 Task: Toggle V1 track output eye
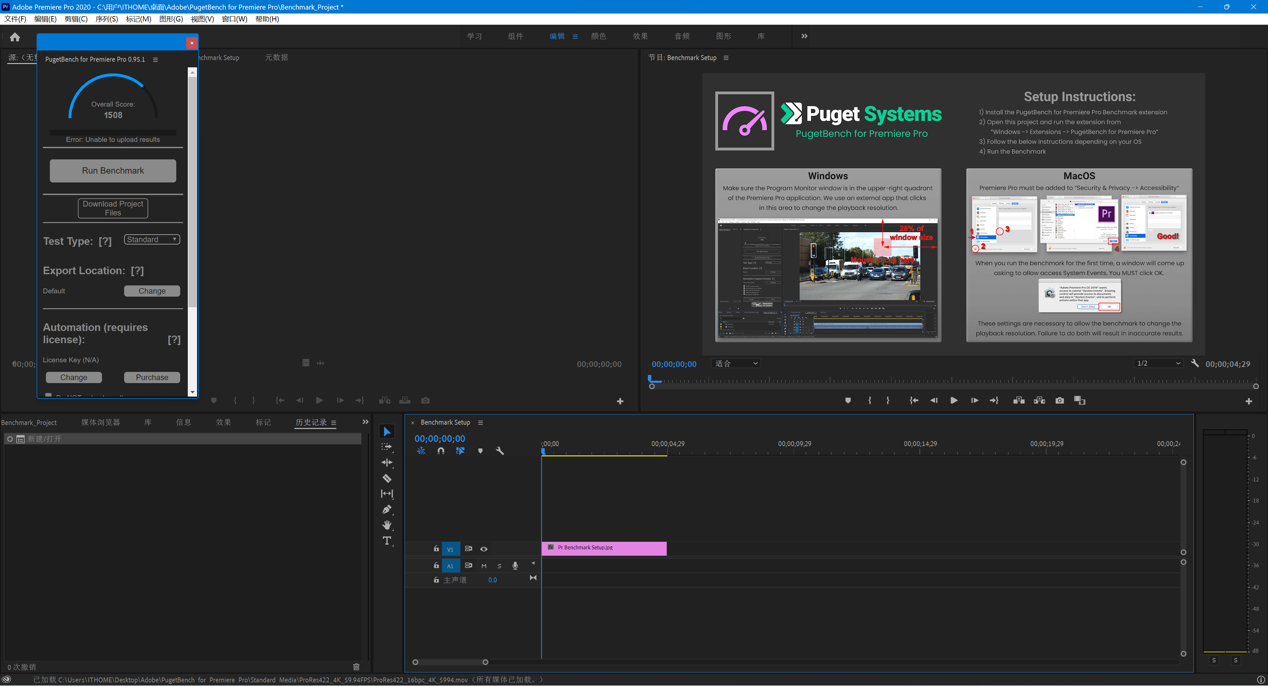tap(484, 549)
